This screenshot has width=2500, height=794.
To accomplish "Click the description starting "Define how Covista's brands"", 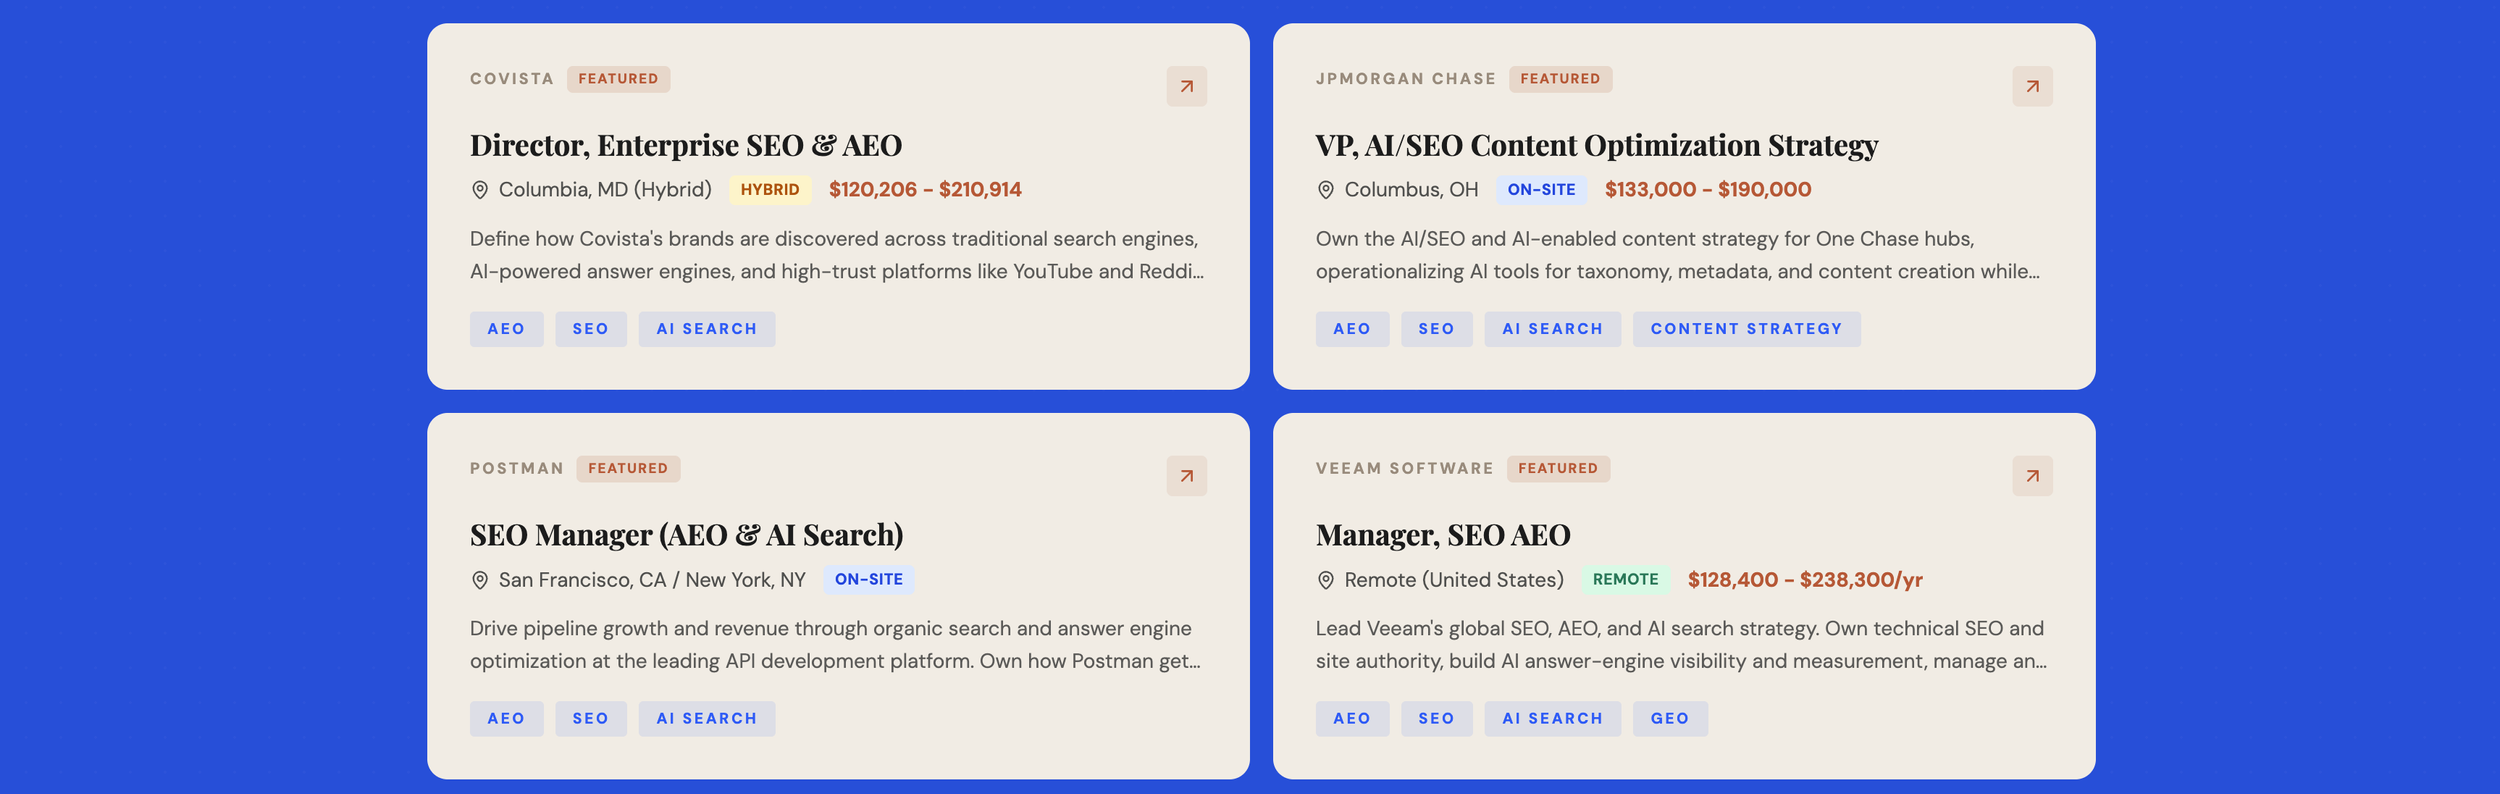I will (837, 255).
